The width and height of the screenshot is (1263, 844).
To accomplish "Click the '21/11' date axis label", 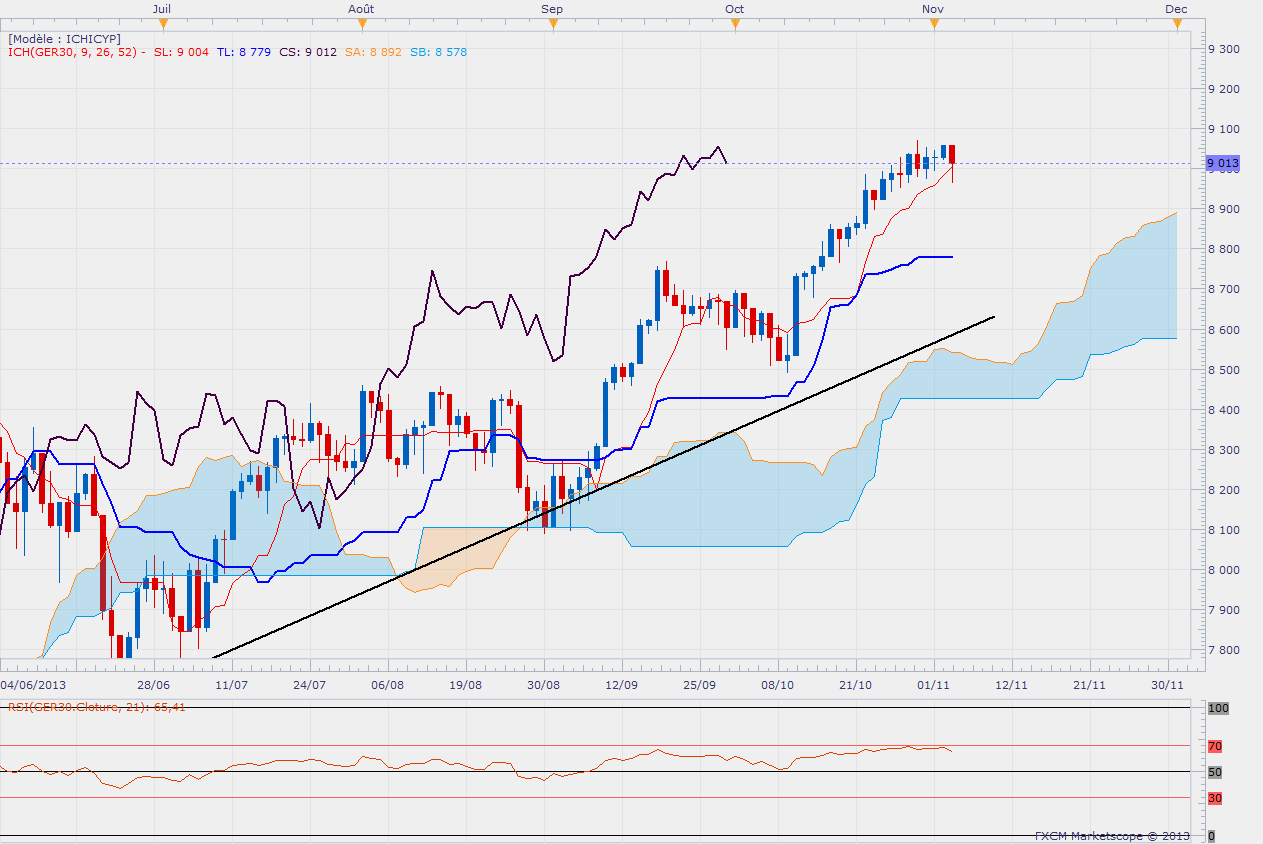I will tap(1089, 684).
